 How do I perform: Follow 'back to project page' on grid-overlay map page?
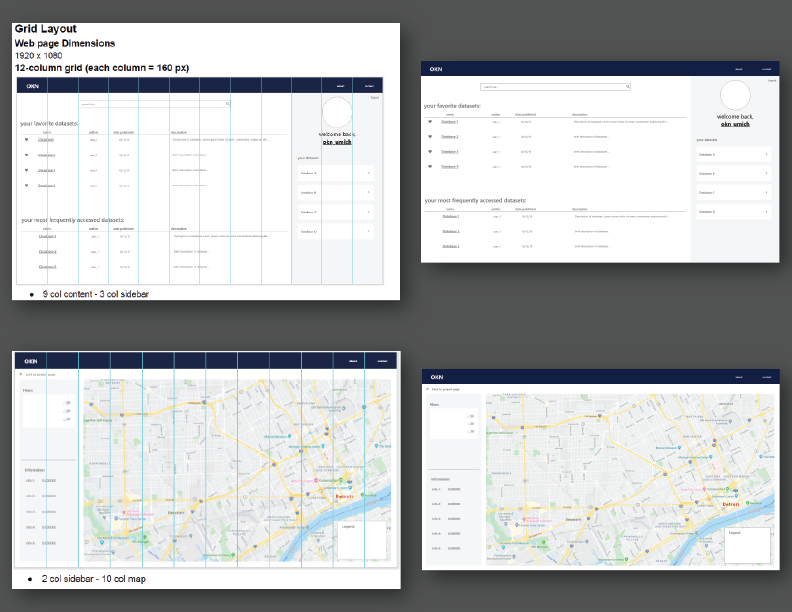pos(40,375)
